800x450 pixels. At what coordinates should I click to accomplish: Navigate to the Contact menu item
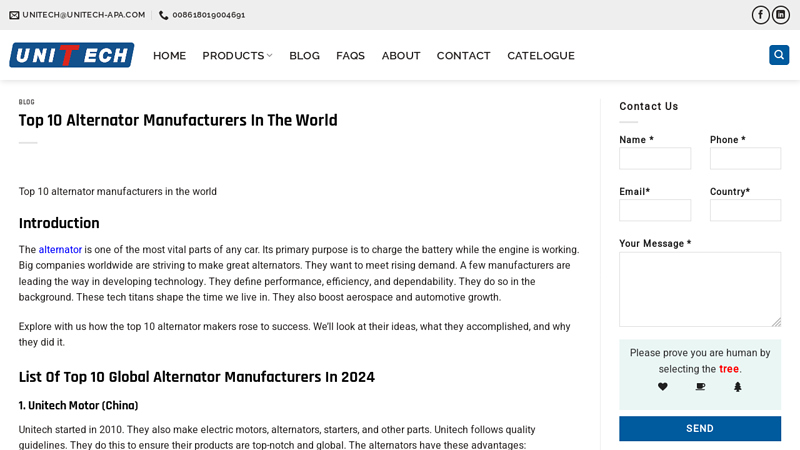(x=463, y=56)
